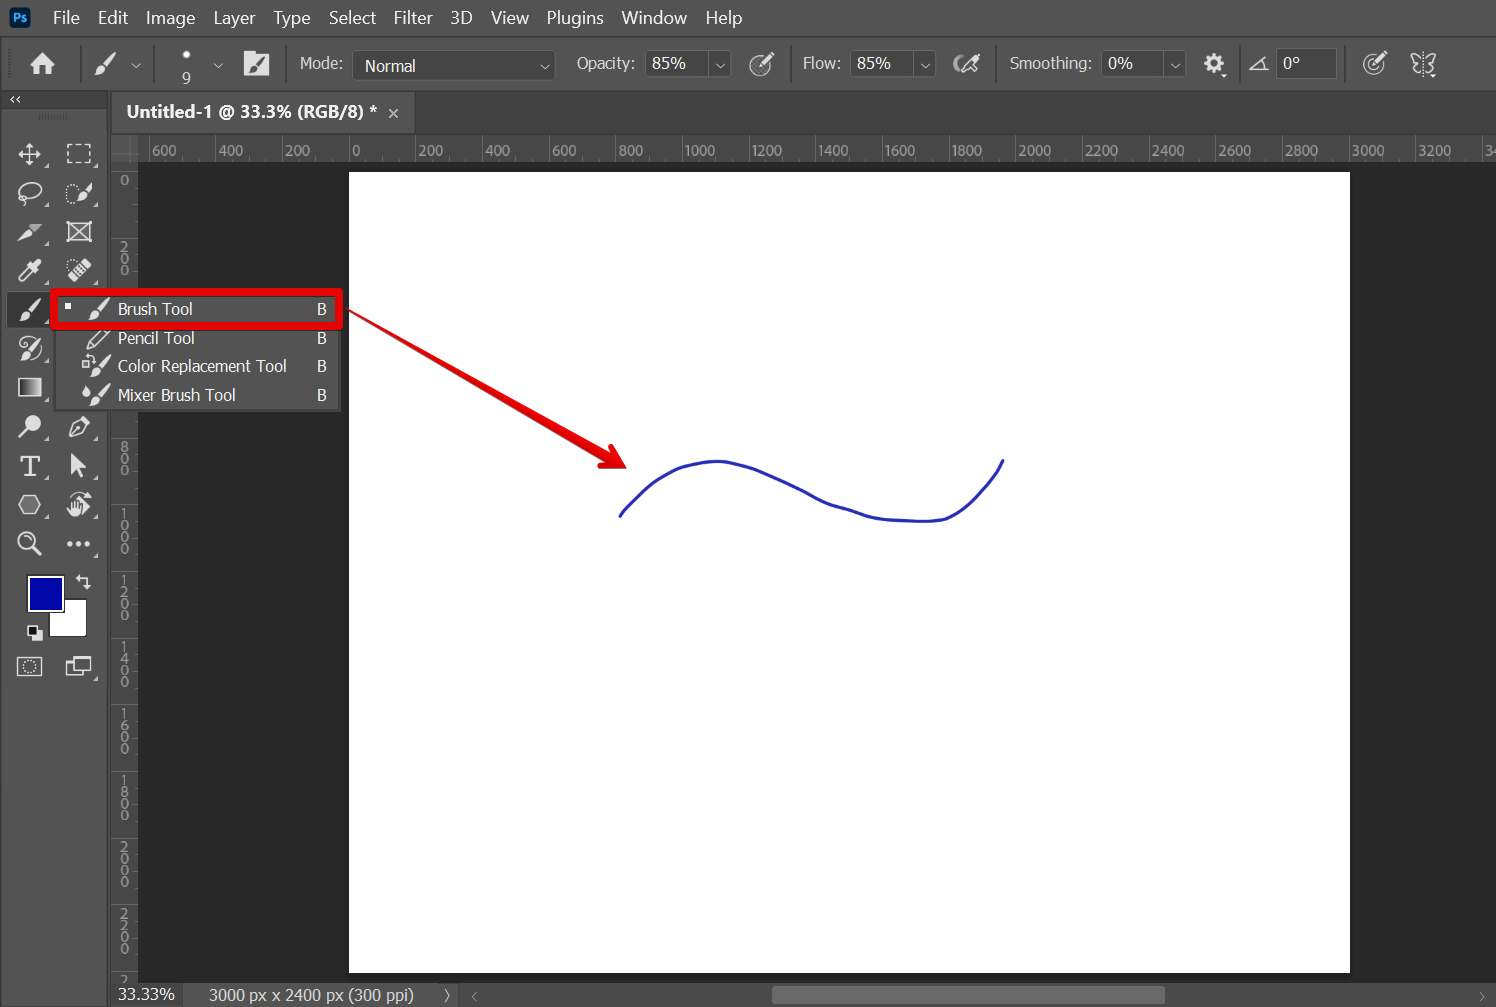Viewport: 1496px width, 1007px height.
Task: Select the Gradient tool
Action: [x=29, y=388]
